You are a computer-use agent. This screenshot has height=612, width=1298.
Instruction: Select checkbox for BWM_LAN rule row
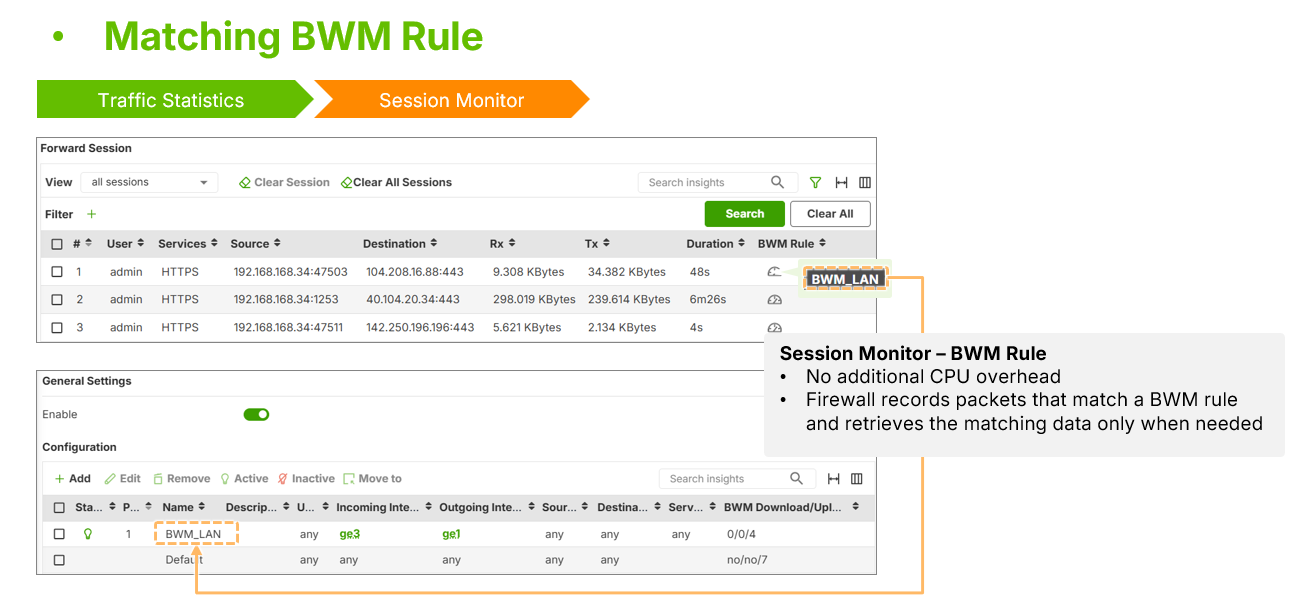click(59, 534)
